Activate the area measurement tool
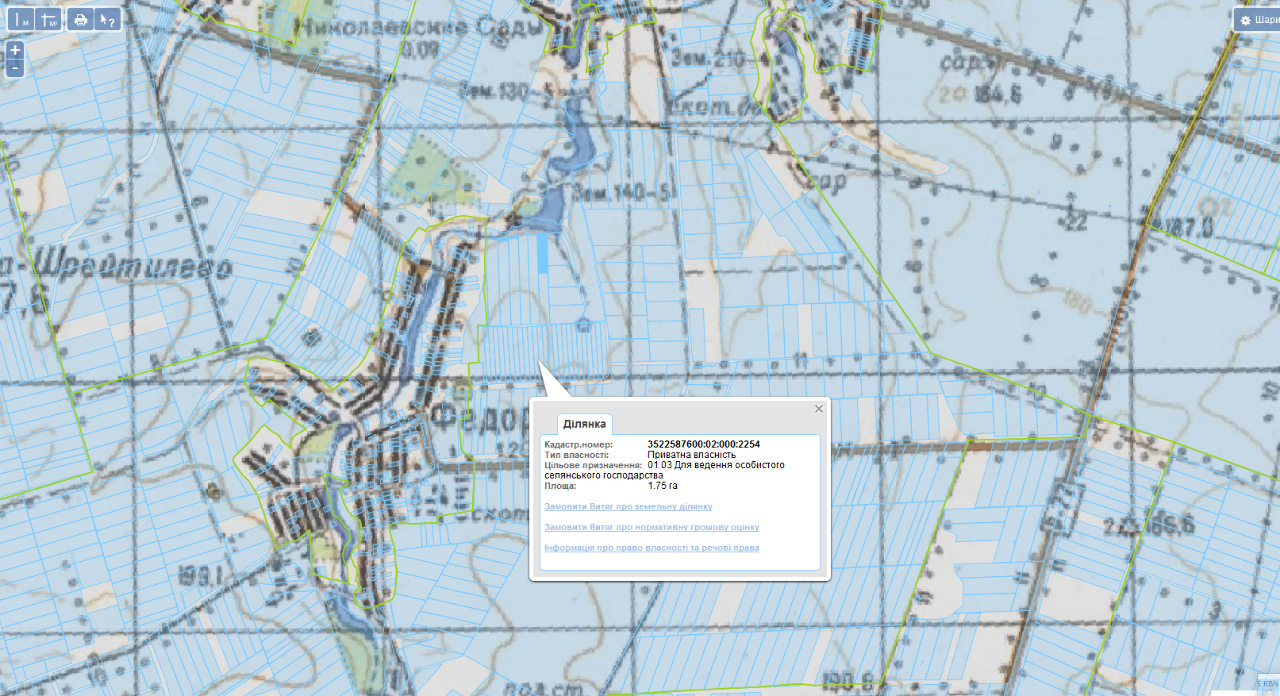 point(47,20)
